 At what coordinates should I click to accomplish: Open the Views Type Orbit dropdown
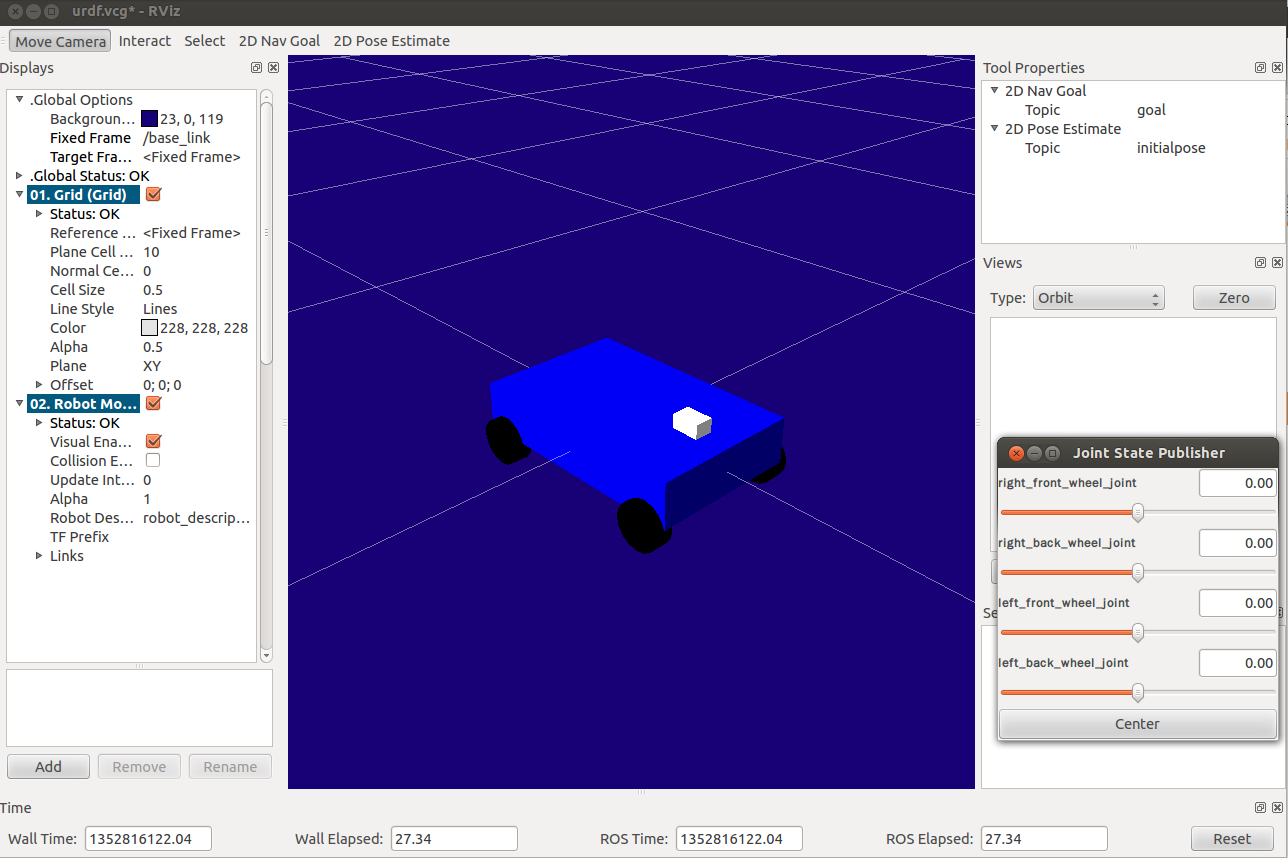pyautogui.click(x=1097, y=298)
